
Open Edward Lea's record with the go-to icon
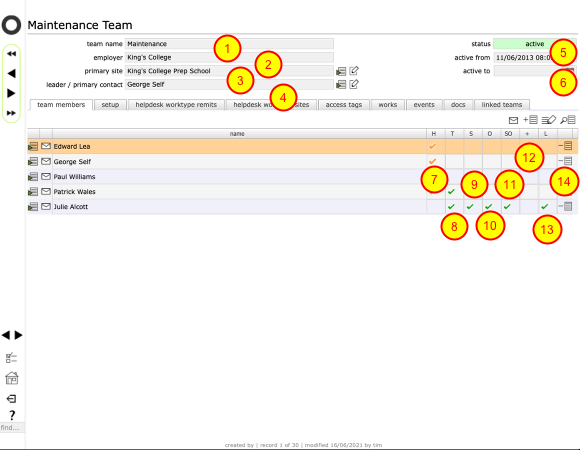click(33, 147)
